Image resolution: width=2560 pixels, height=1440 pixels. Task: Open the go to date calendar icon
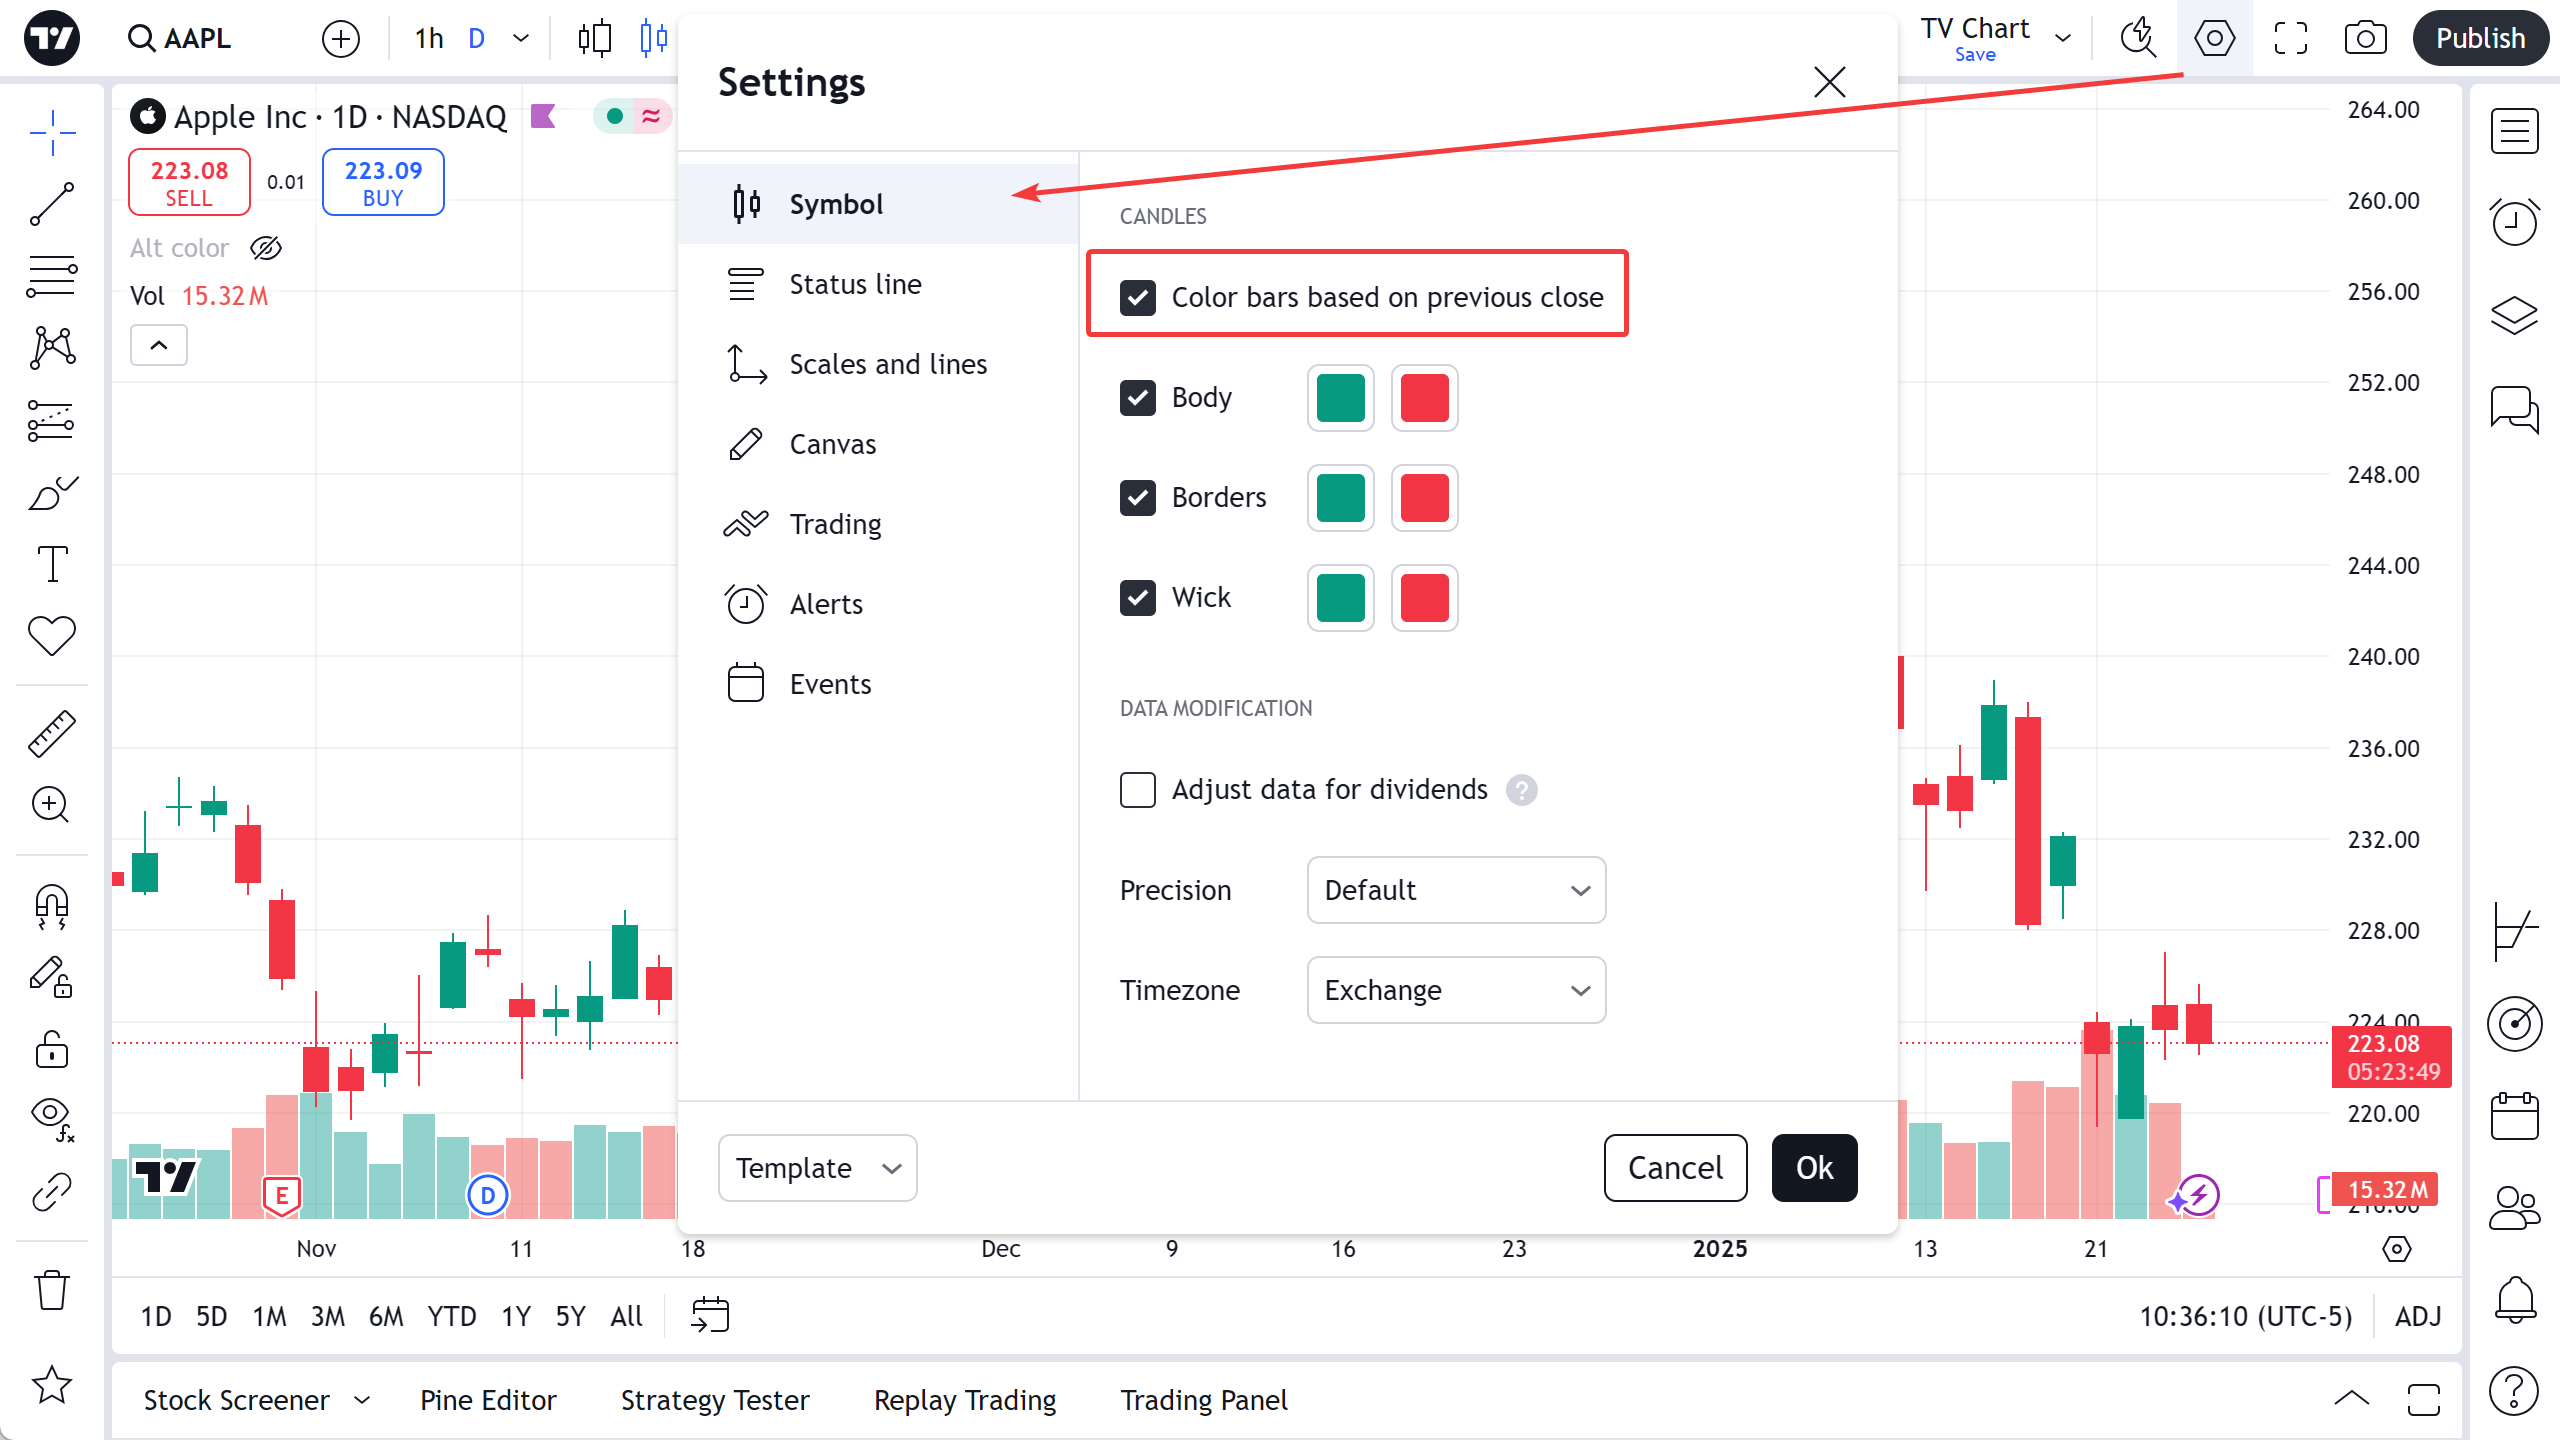tap(710, 1315)
